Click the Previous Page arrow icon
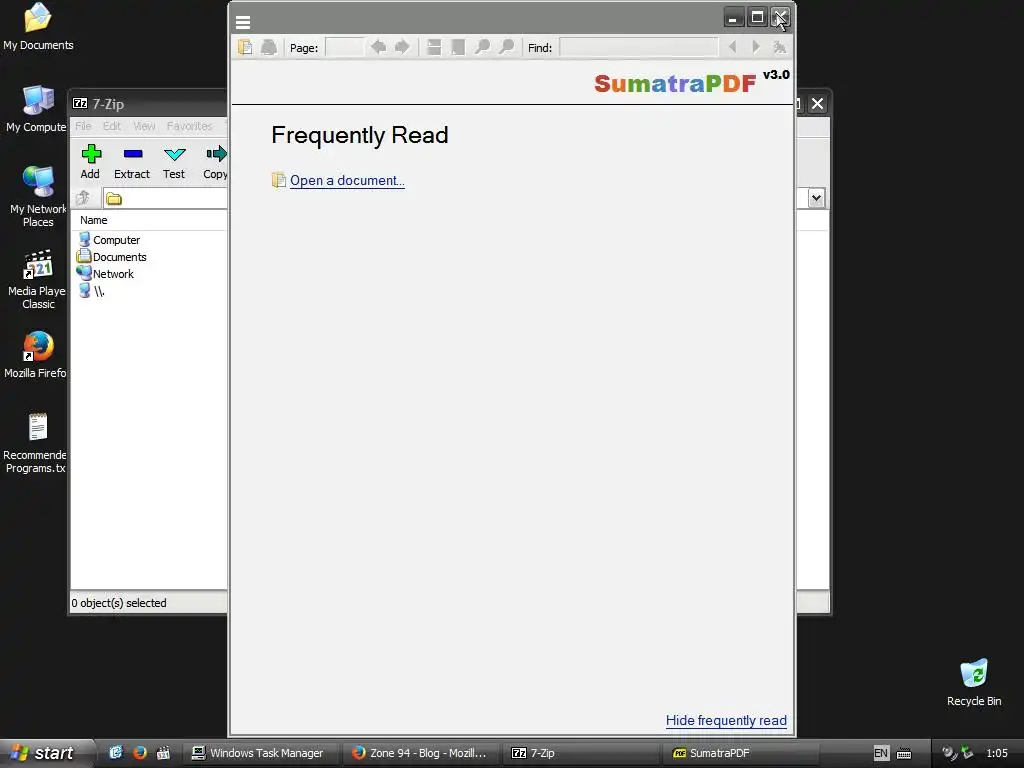This screenshot has width=1024, height=768. point(378,47)
